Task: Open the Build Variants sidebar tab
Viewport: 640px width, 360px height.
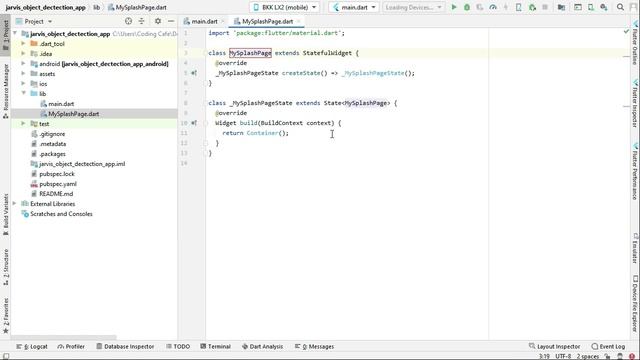Action: [x=5, y=215]
